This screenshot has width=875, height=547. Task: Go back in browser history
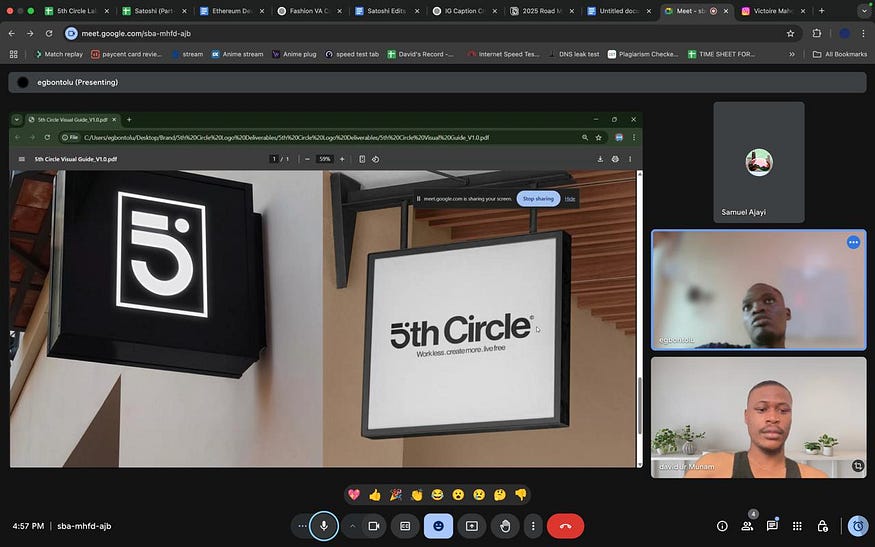click(x=12, y=33)
